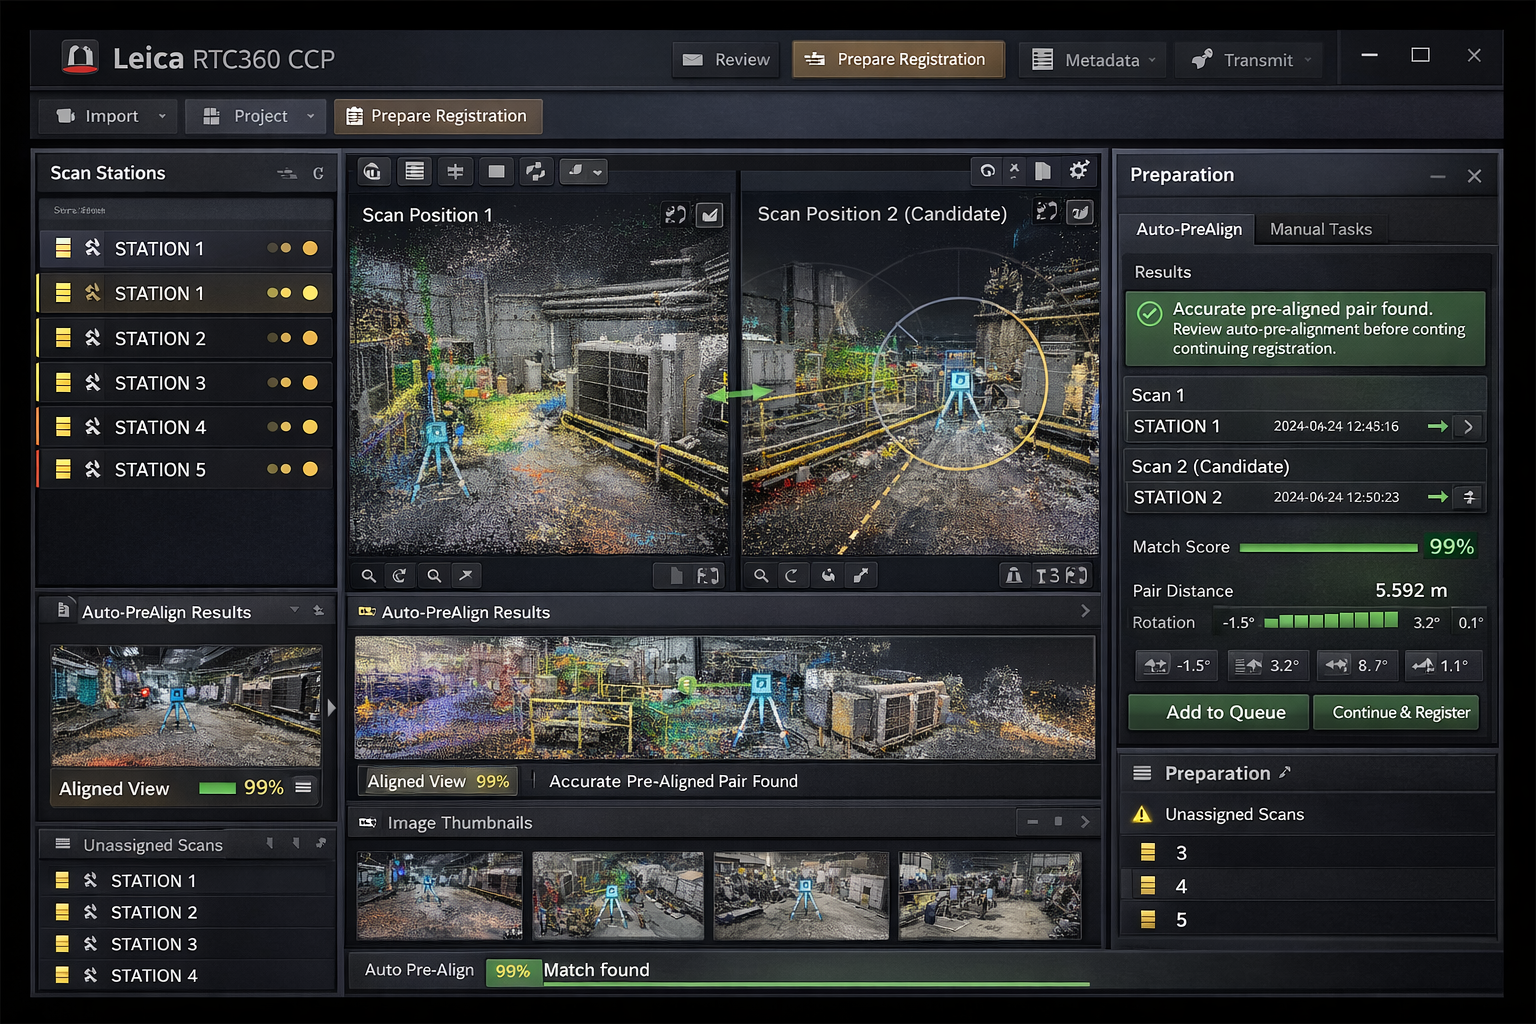Click the settings gear in the viewer toolbar

[1078, 171]
